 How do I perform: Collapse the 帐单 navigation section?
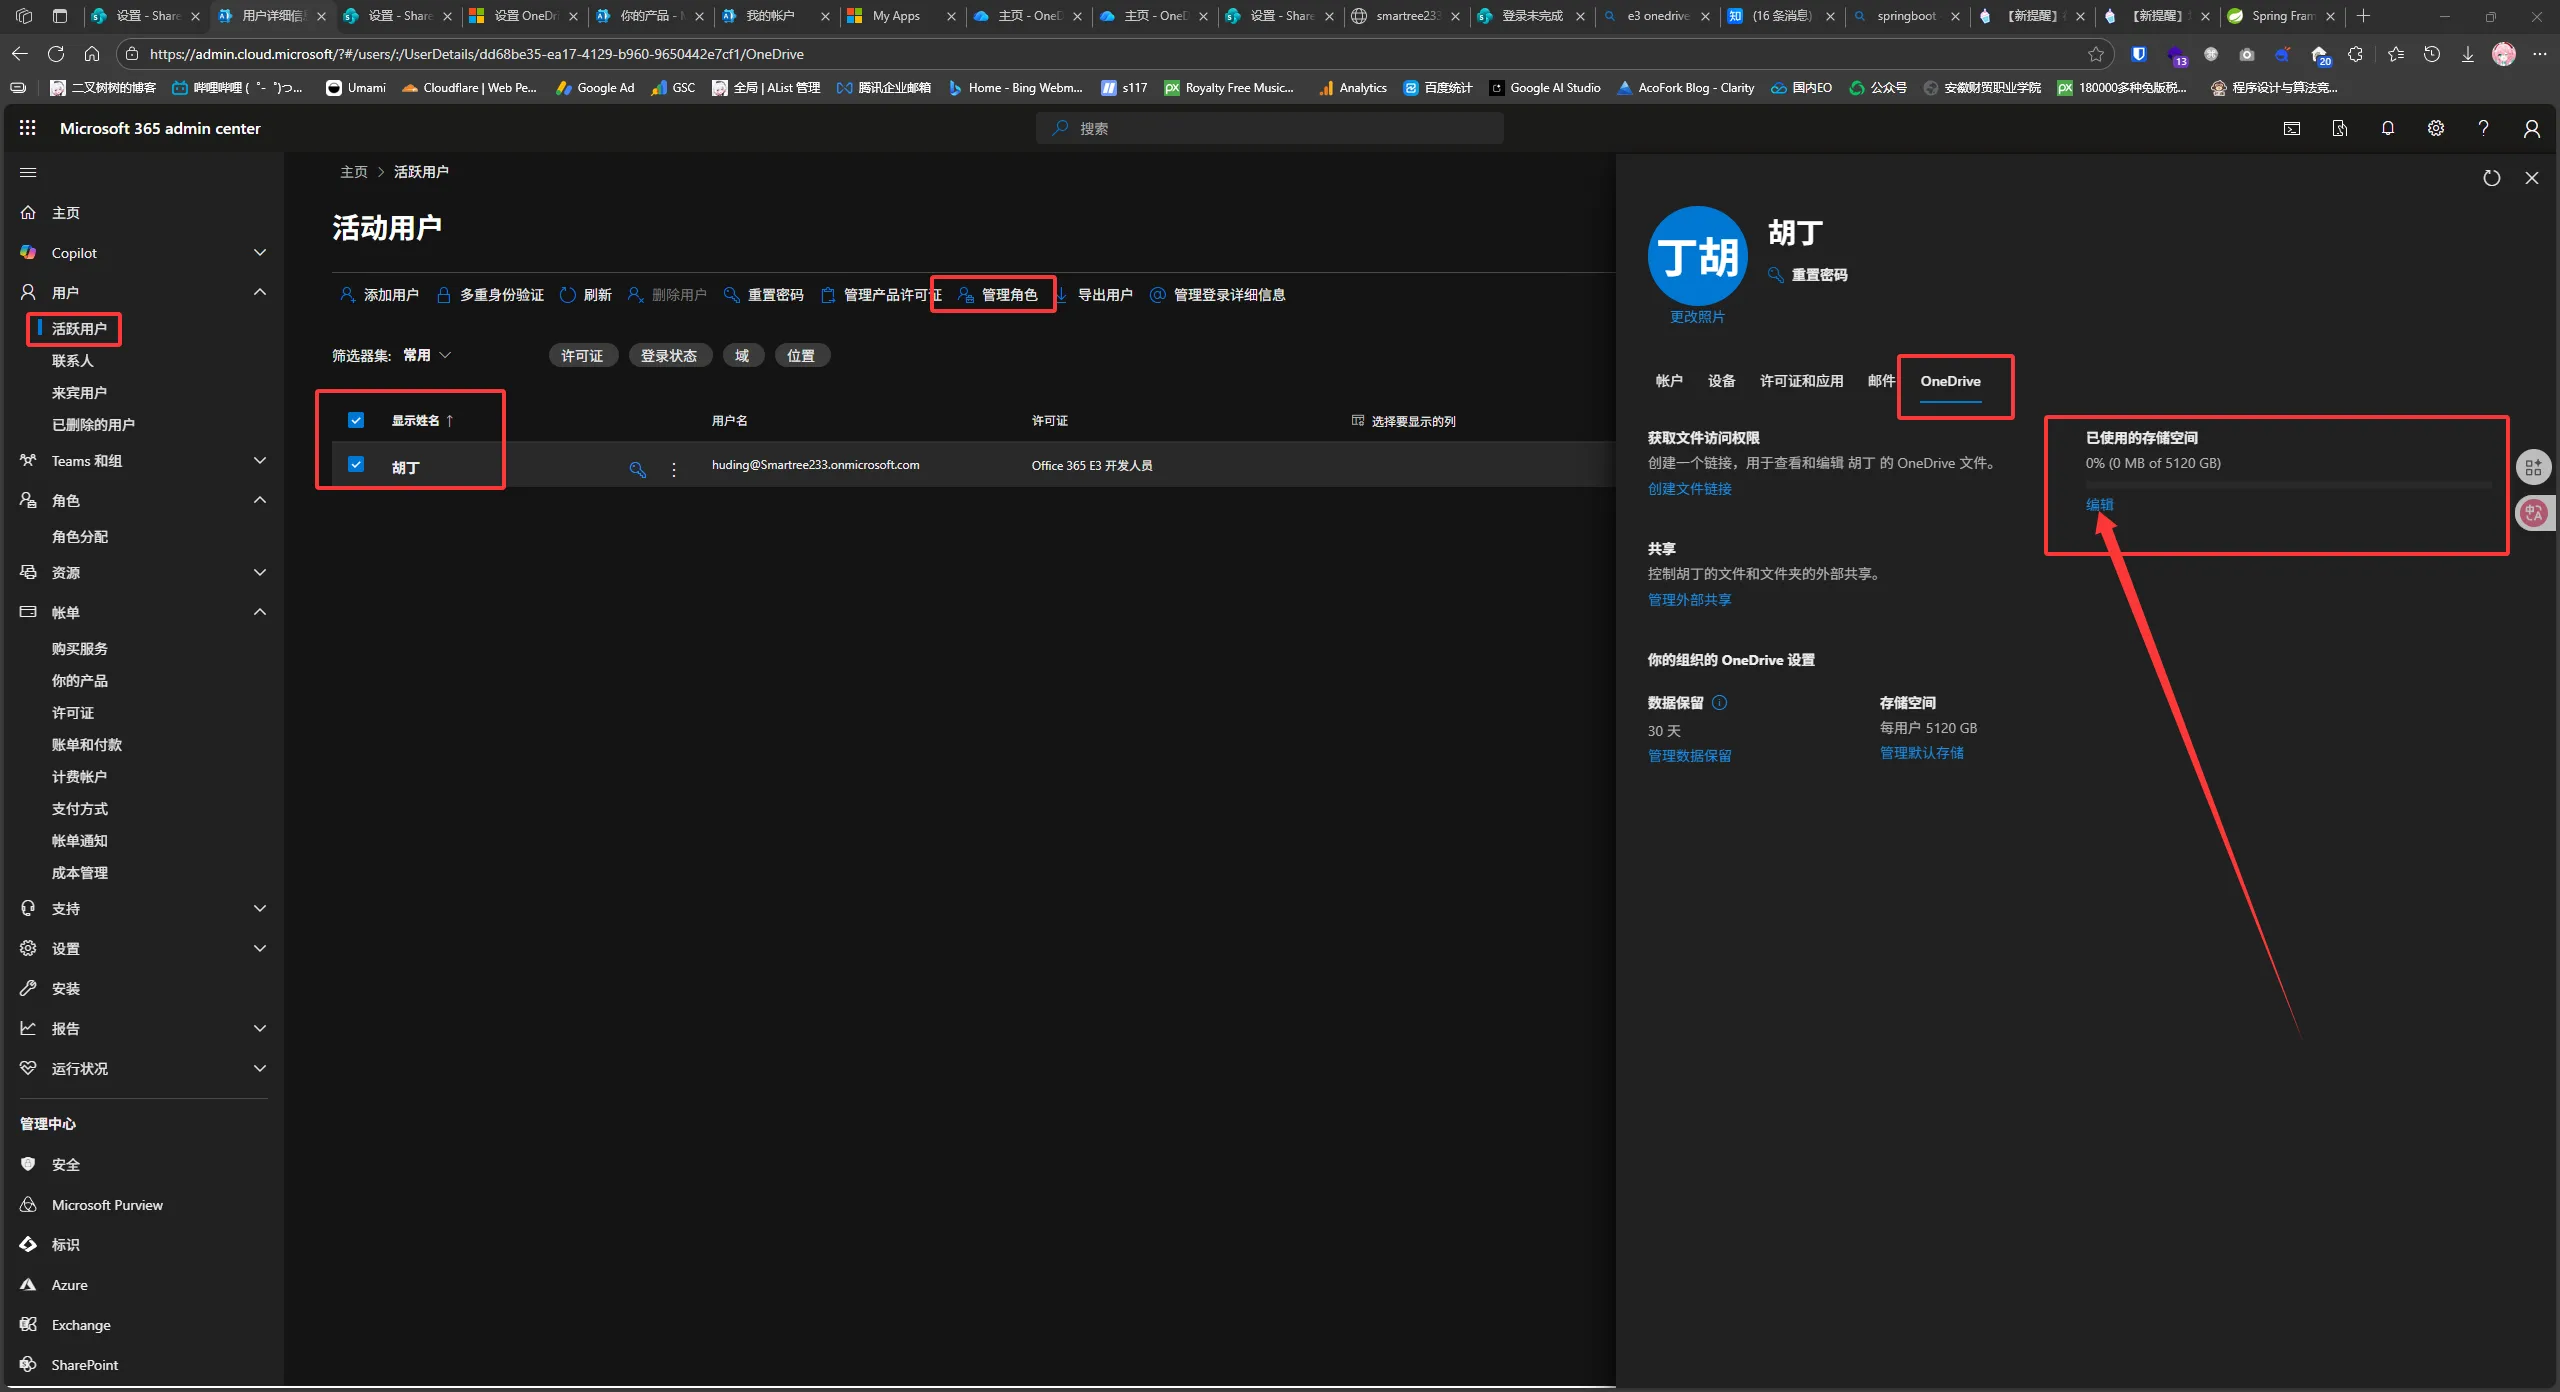point(260,612)
